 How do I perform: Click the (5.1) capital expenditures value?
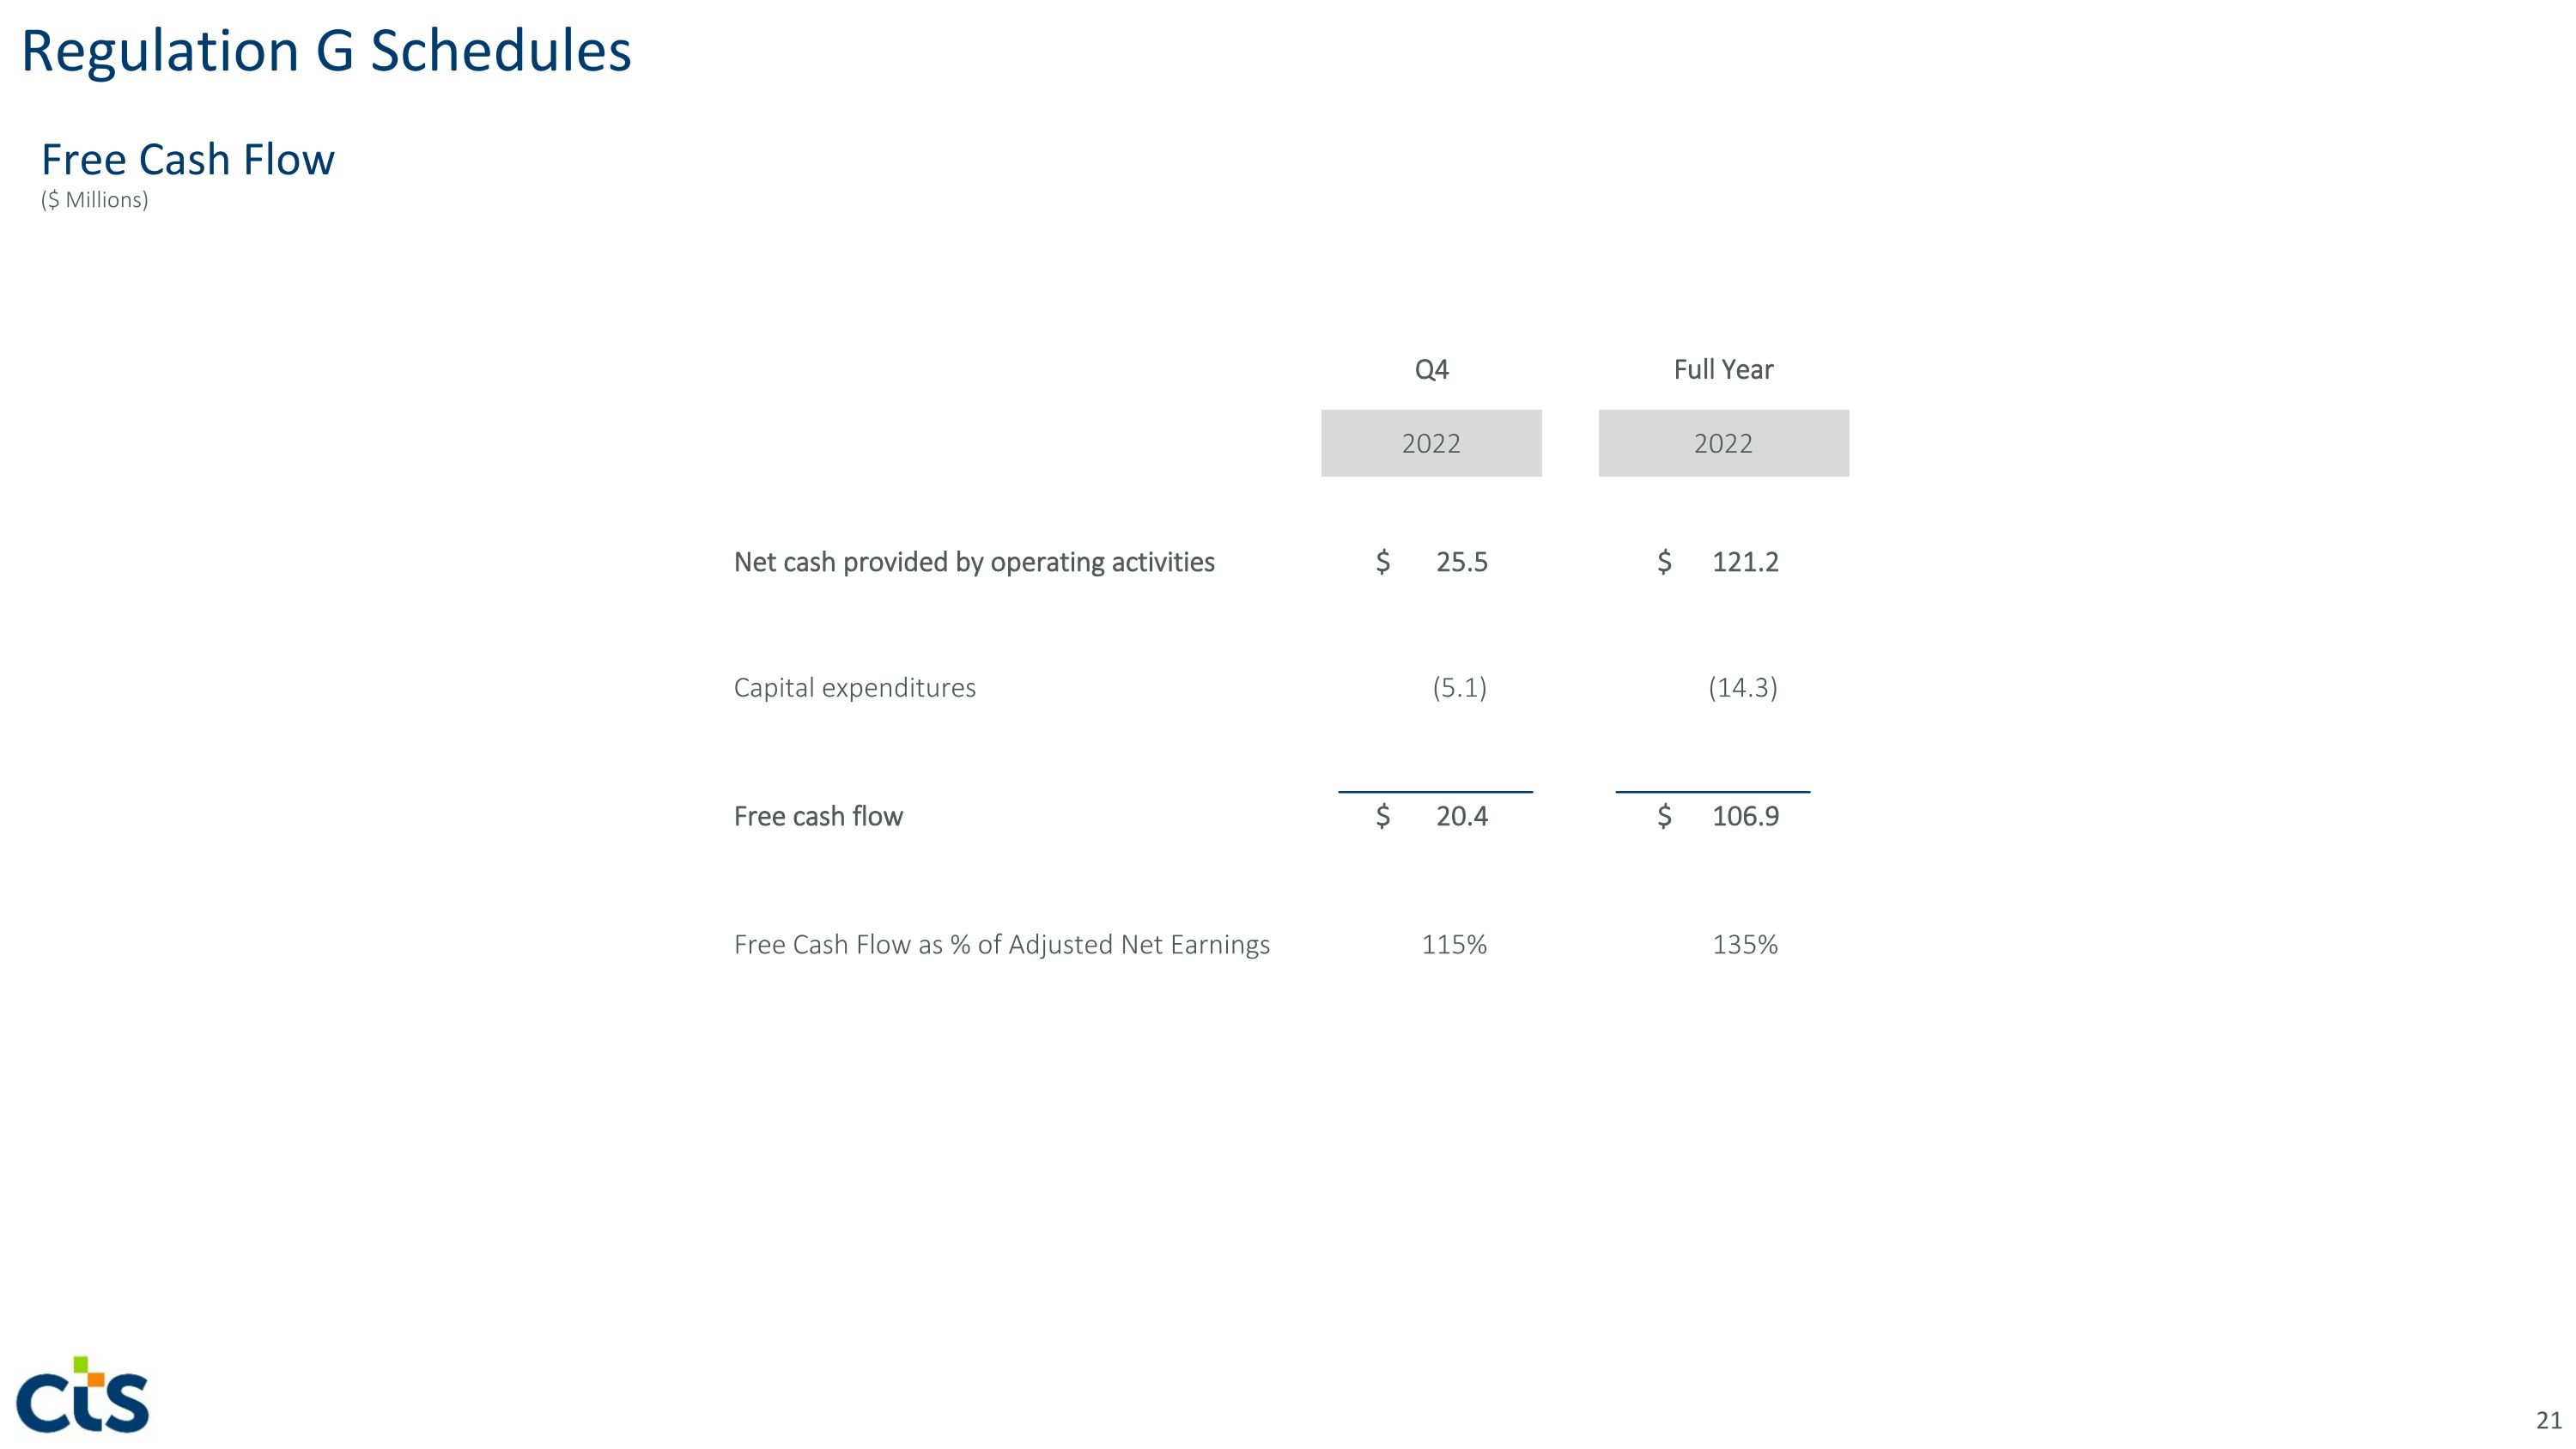[1459, 688]
